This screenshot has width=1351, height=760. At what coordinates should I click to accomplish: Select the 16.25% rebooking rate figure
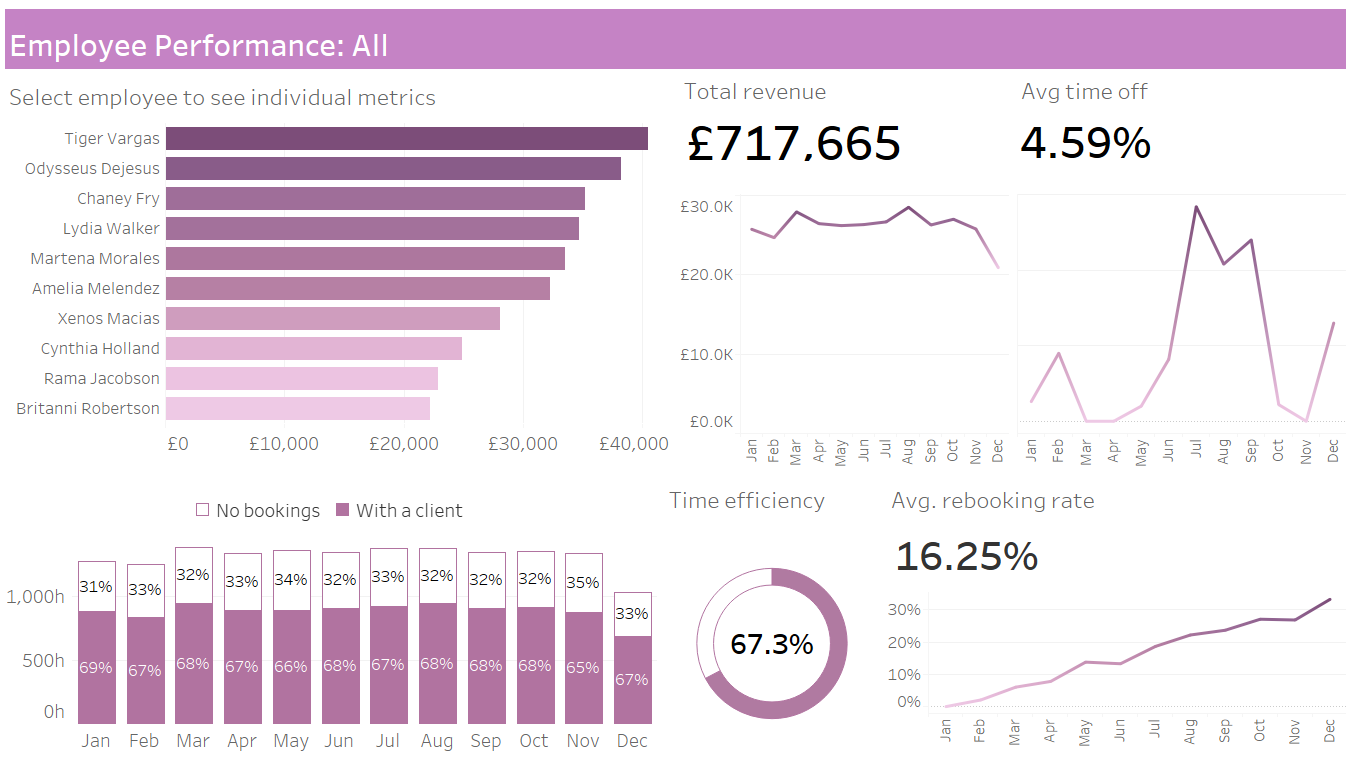(966, 556)
